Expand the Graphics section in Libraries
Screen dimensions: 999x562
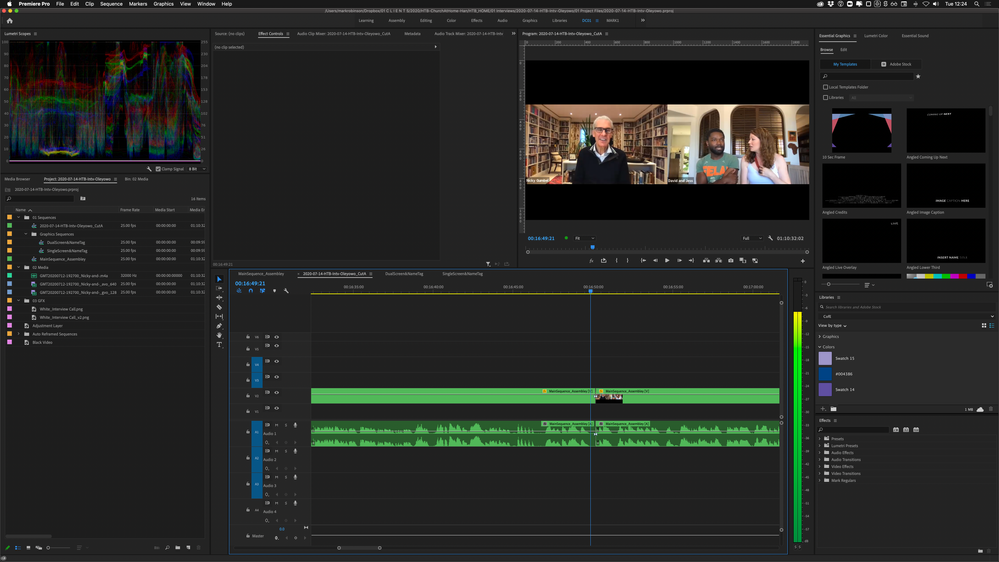(820, 336)
